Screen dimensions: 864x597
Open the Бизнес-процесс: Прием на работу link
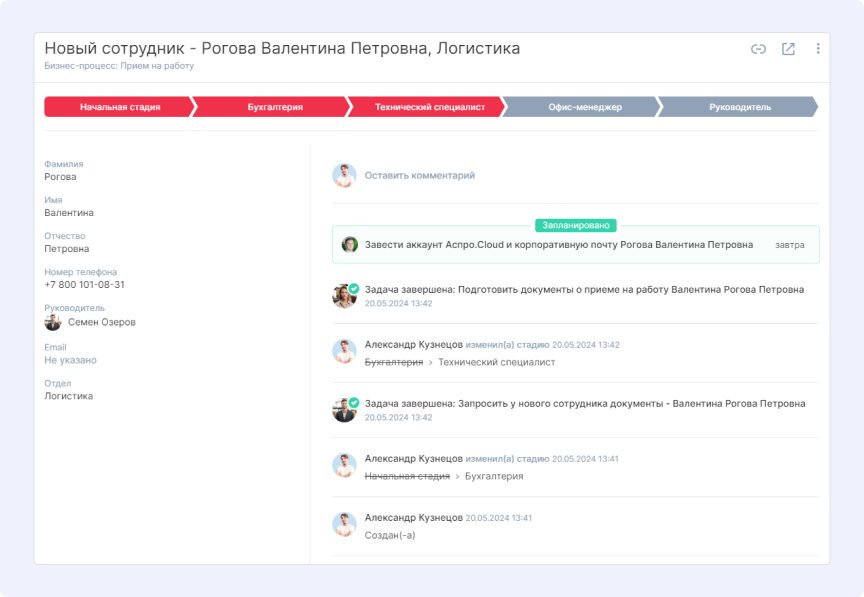coord(119,66)
